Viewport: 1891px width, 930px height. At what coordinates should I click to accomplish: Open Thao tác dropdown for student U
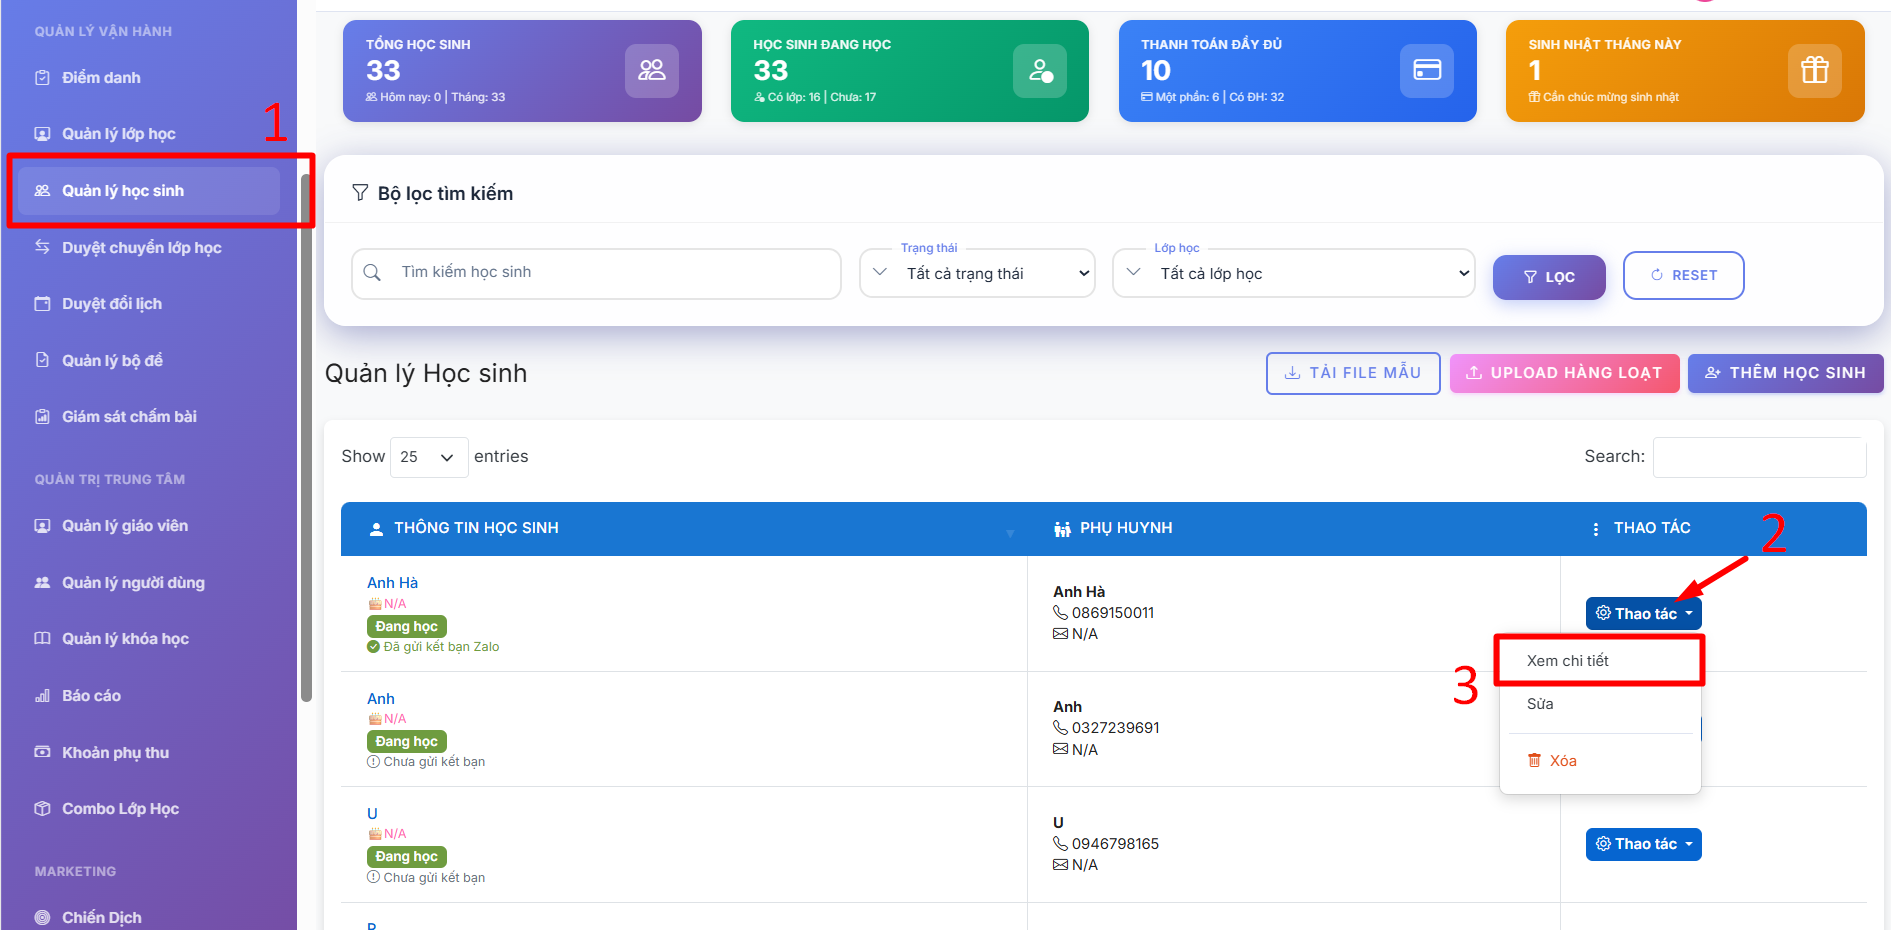(x=1643, y=844)
